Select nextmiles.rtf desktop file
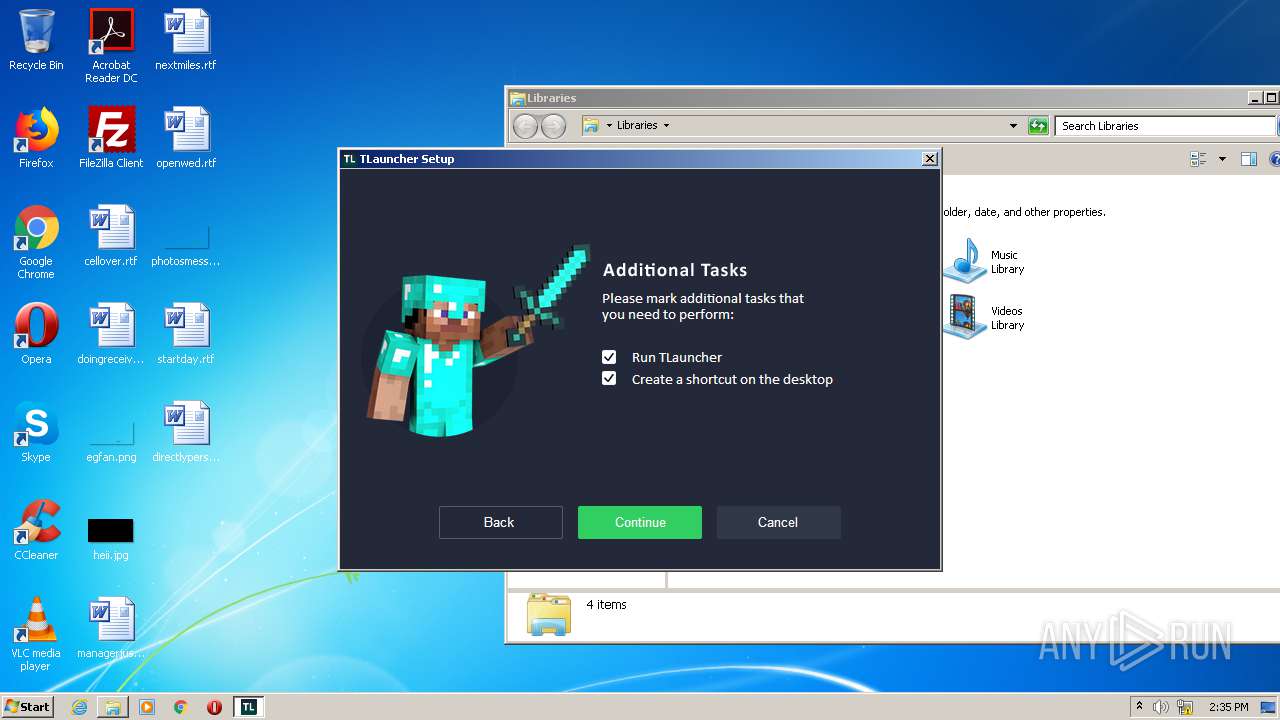The height and width of the screenshot is (720, 1280). 186,41
